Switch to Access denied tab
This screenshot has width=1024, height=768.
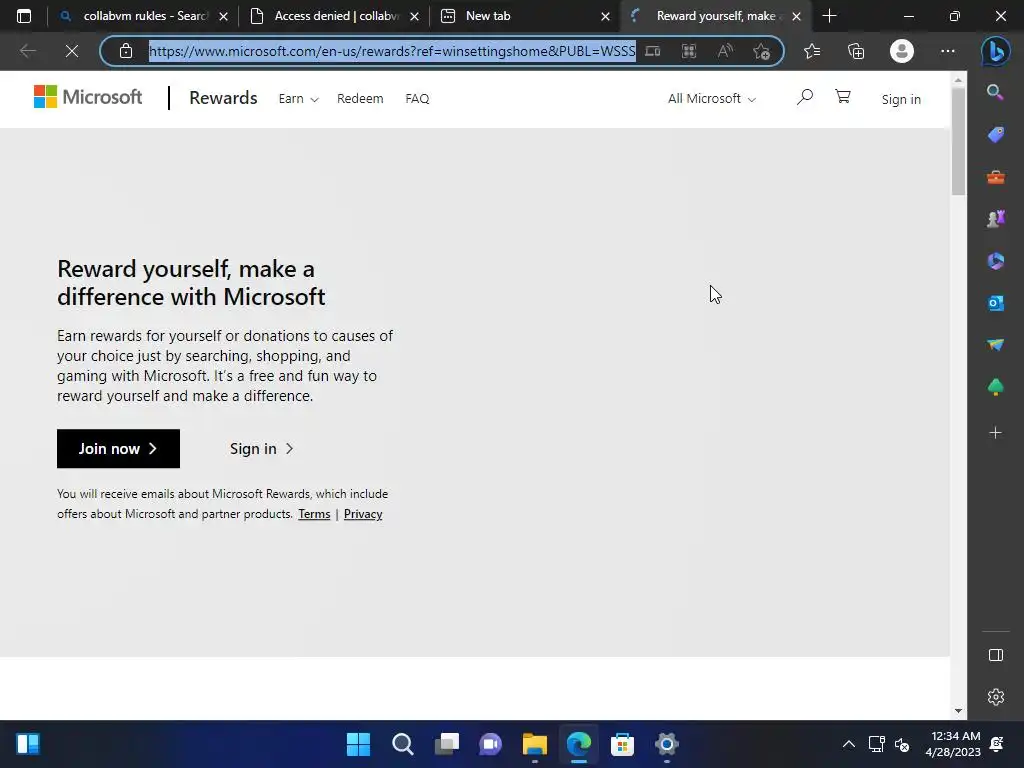tap(335, 16)
